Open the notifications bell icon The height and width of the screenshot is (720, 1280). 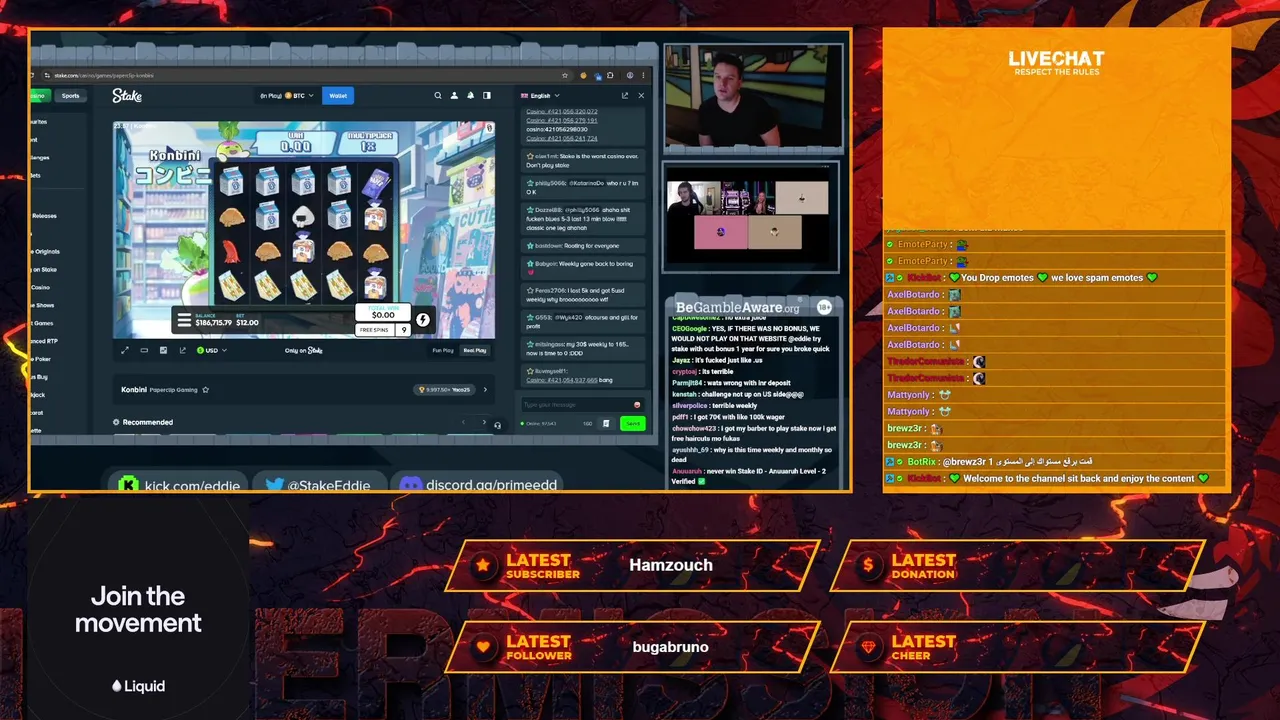(470, 96)
